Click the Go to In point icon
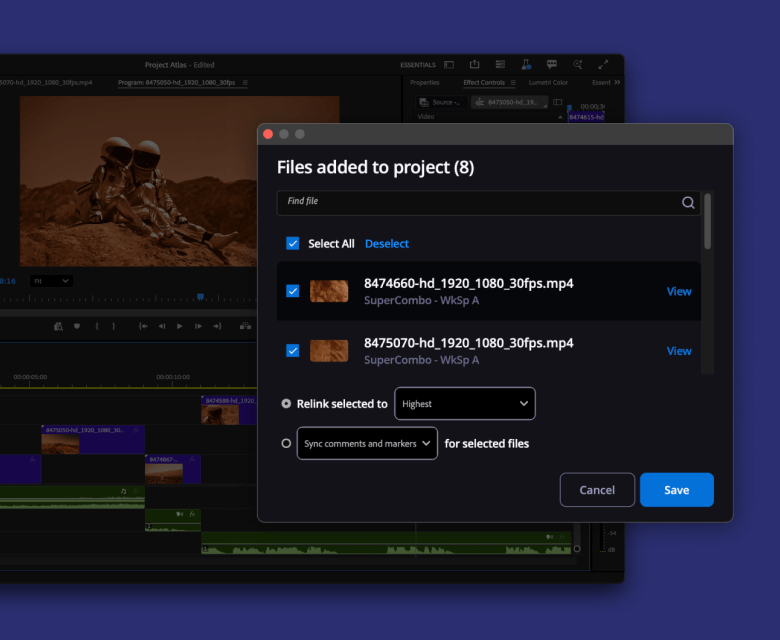Viewport: 780px width, 640px height. tap(143, 326)
